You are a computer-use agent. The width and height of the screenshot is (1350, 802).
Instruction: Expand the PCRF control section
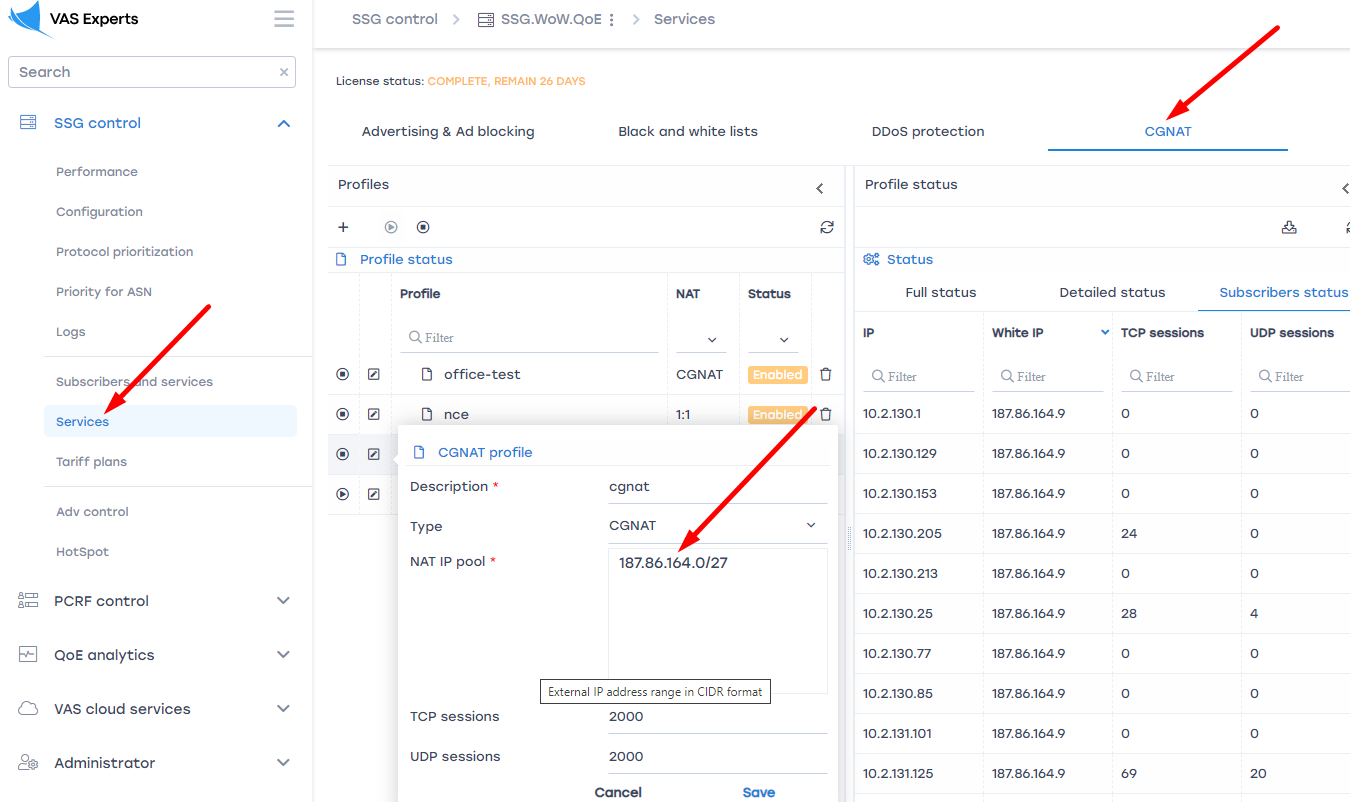(x=283, y=601)
